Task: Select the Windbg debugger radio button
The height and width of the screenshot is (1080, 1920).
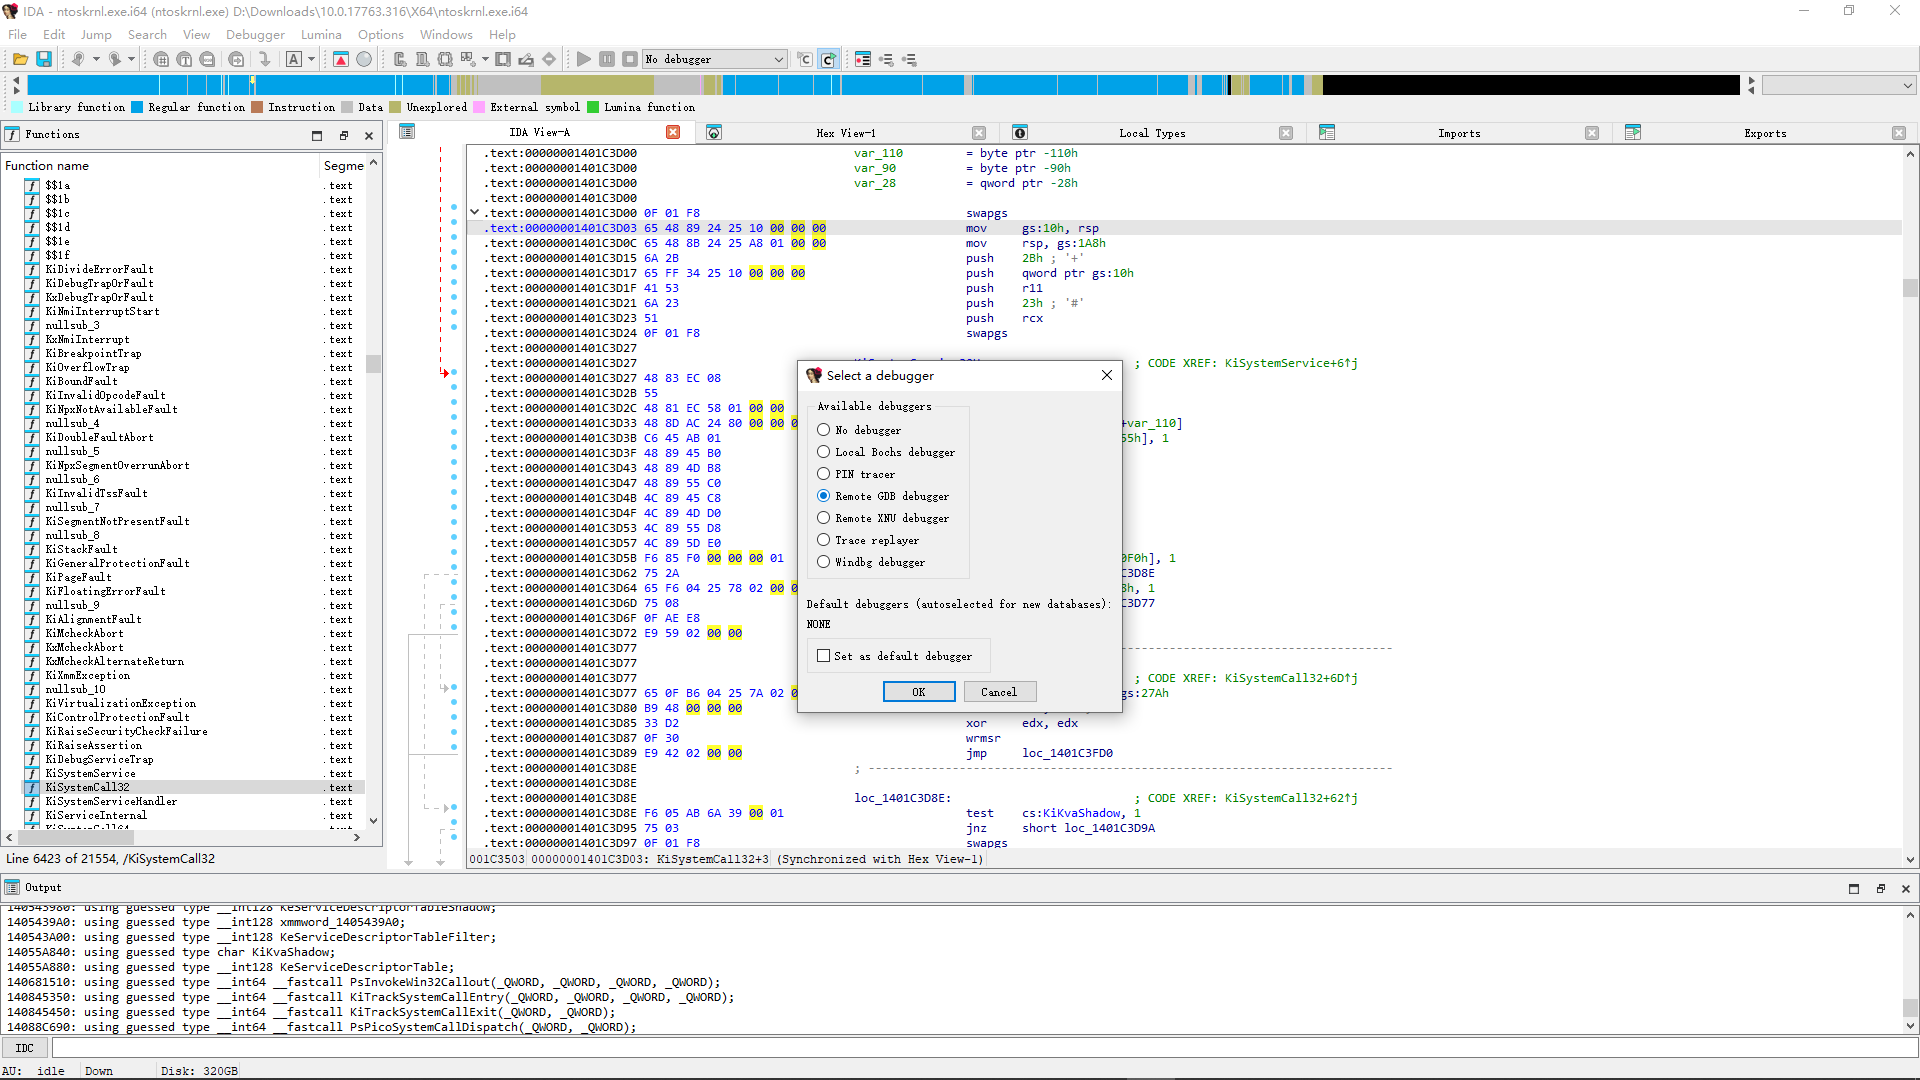Action: (824, 562)
